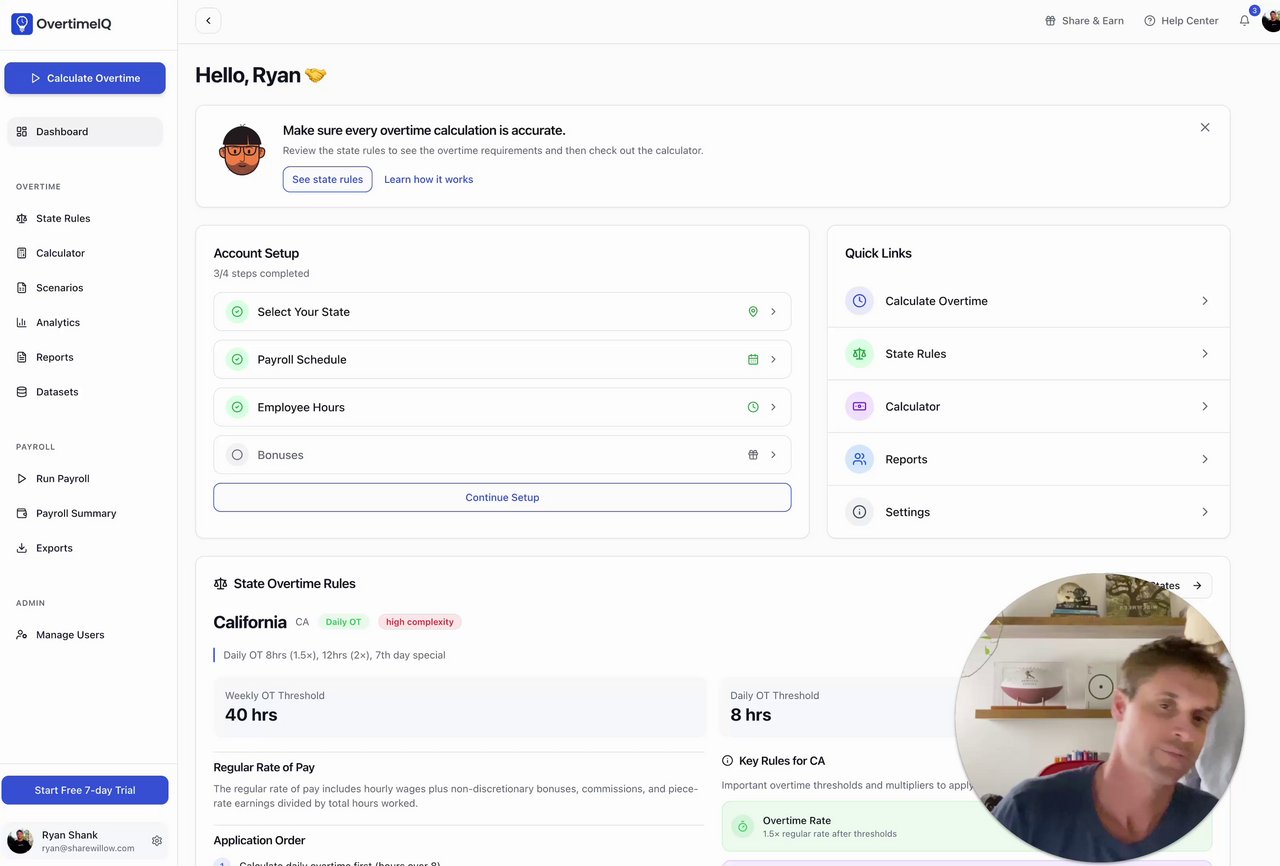Image resolution: width=1280 pixels, height=866 pixels.
Task: Click the mascot avatar in the banner
Action: click(x=242, y=152)
